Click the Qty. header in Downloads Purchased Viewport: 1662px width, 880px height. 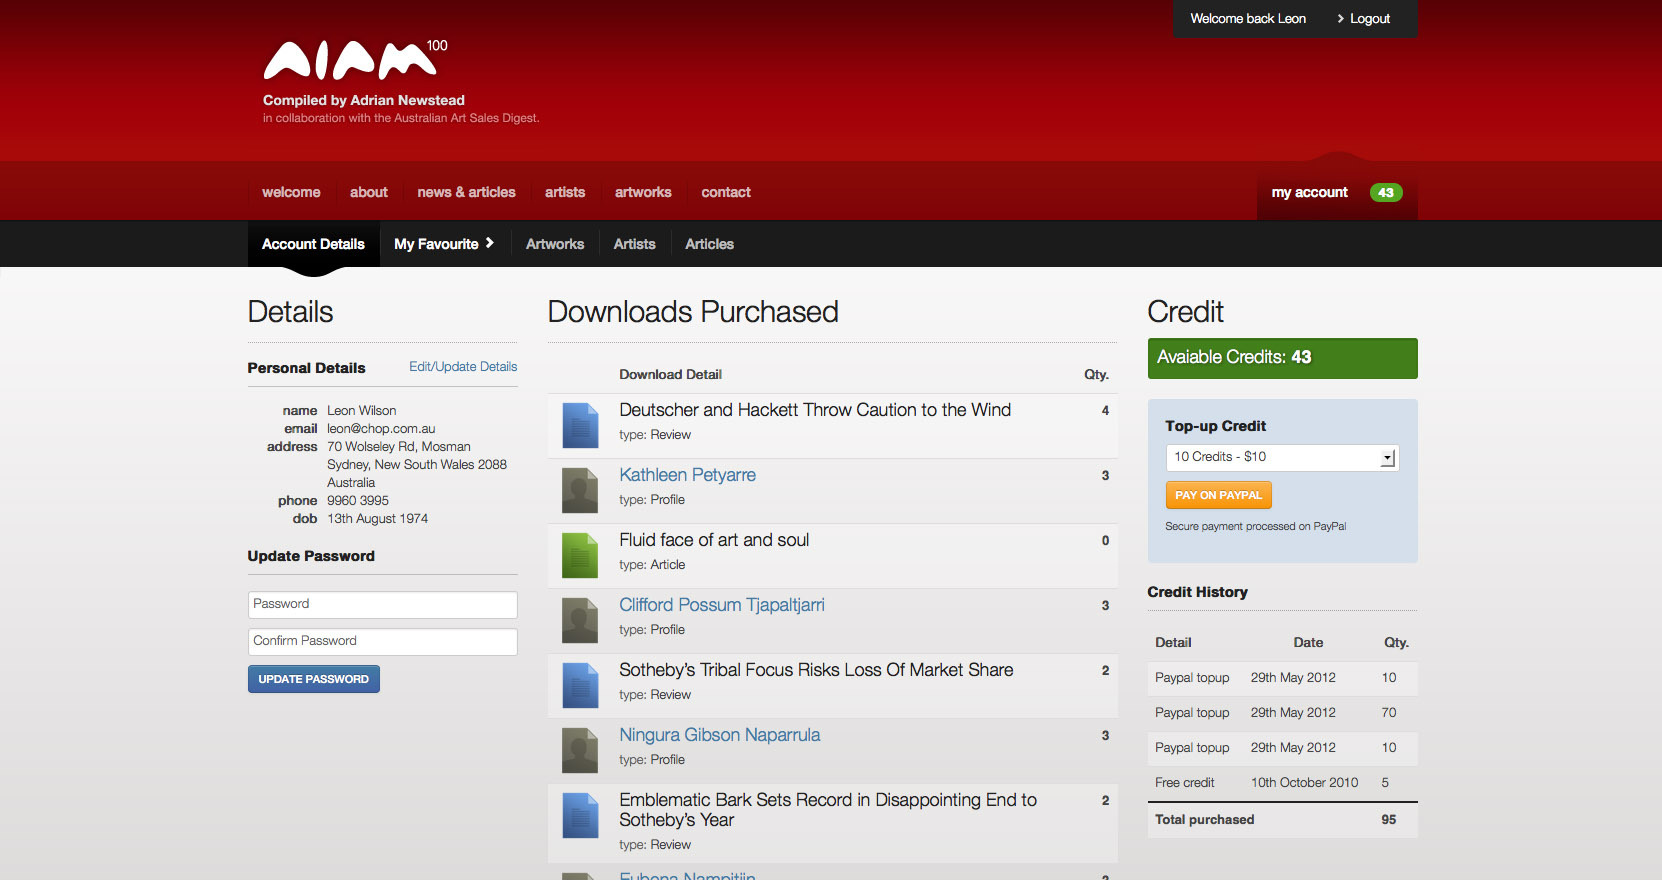(1096, 375)
